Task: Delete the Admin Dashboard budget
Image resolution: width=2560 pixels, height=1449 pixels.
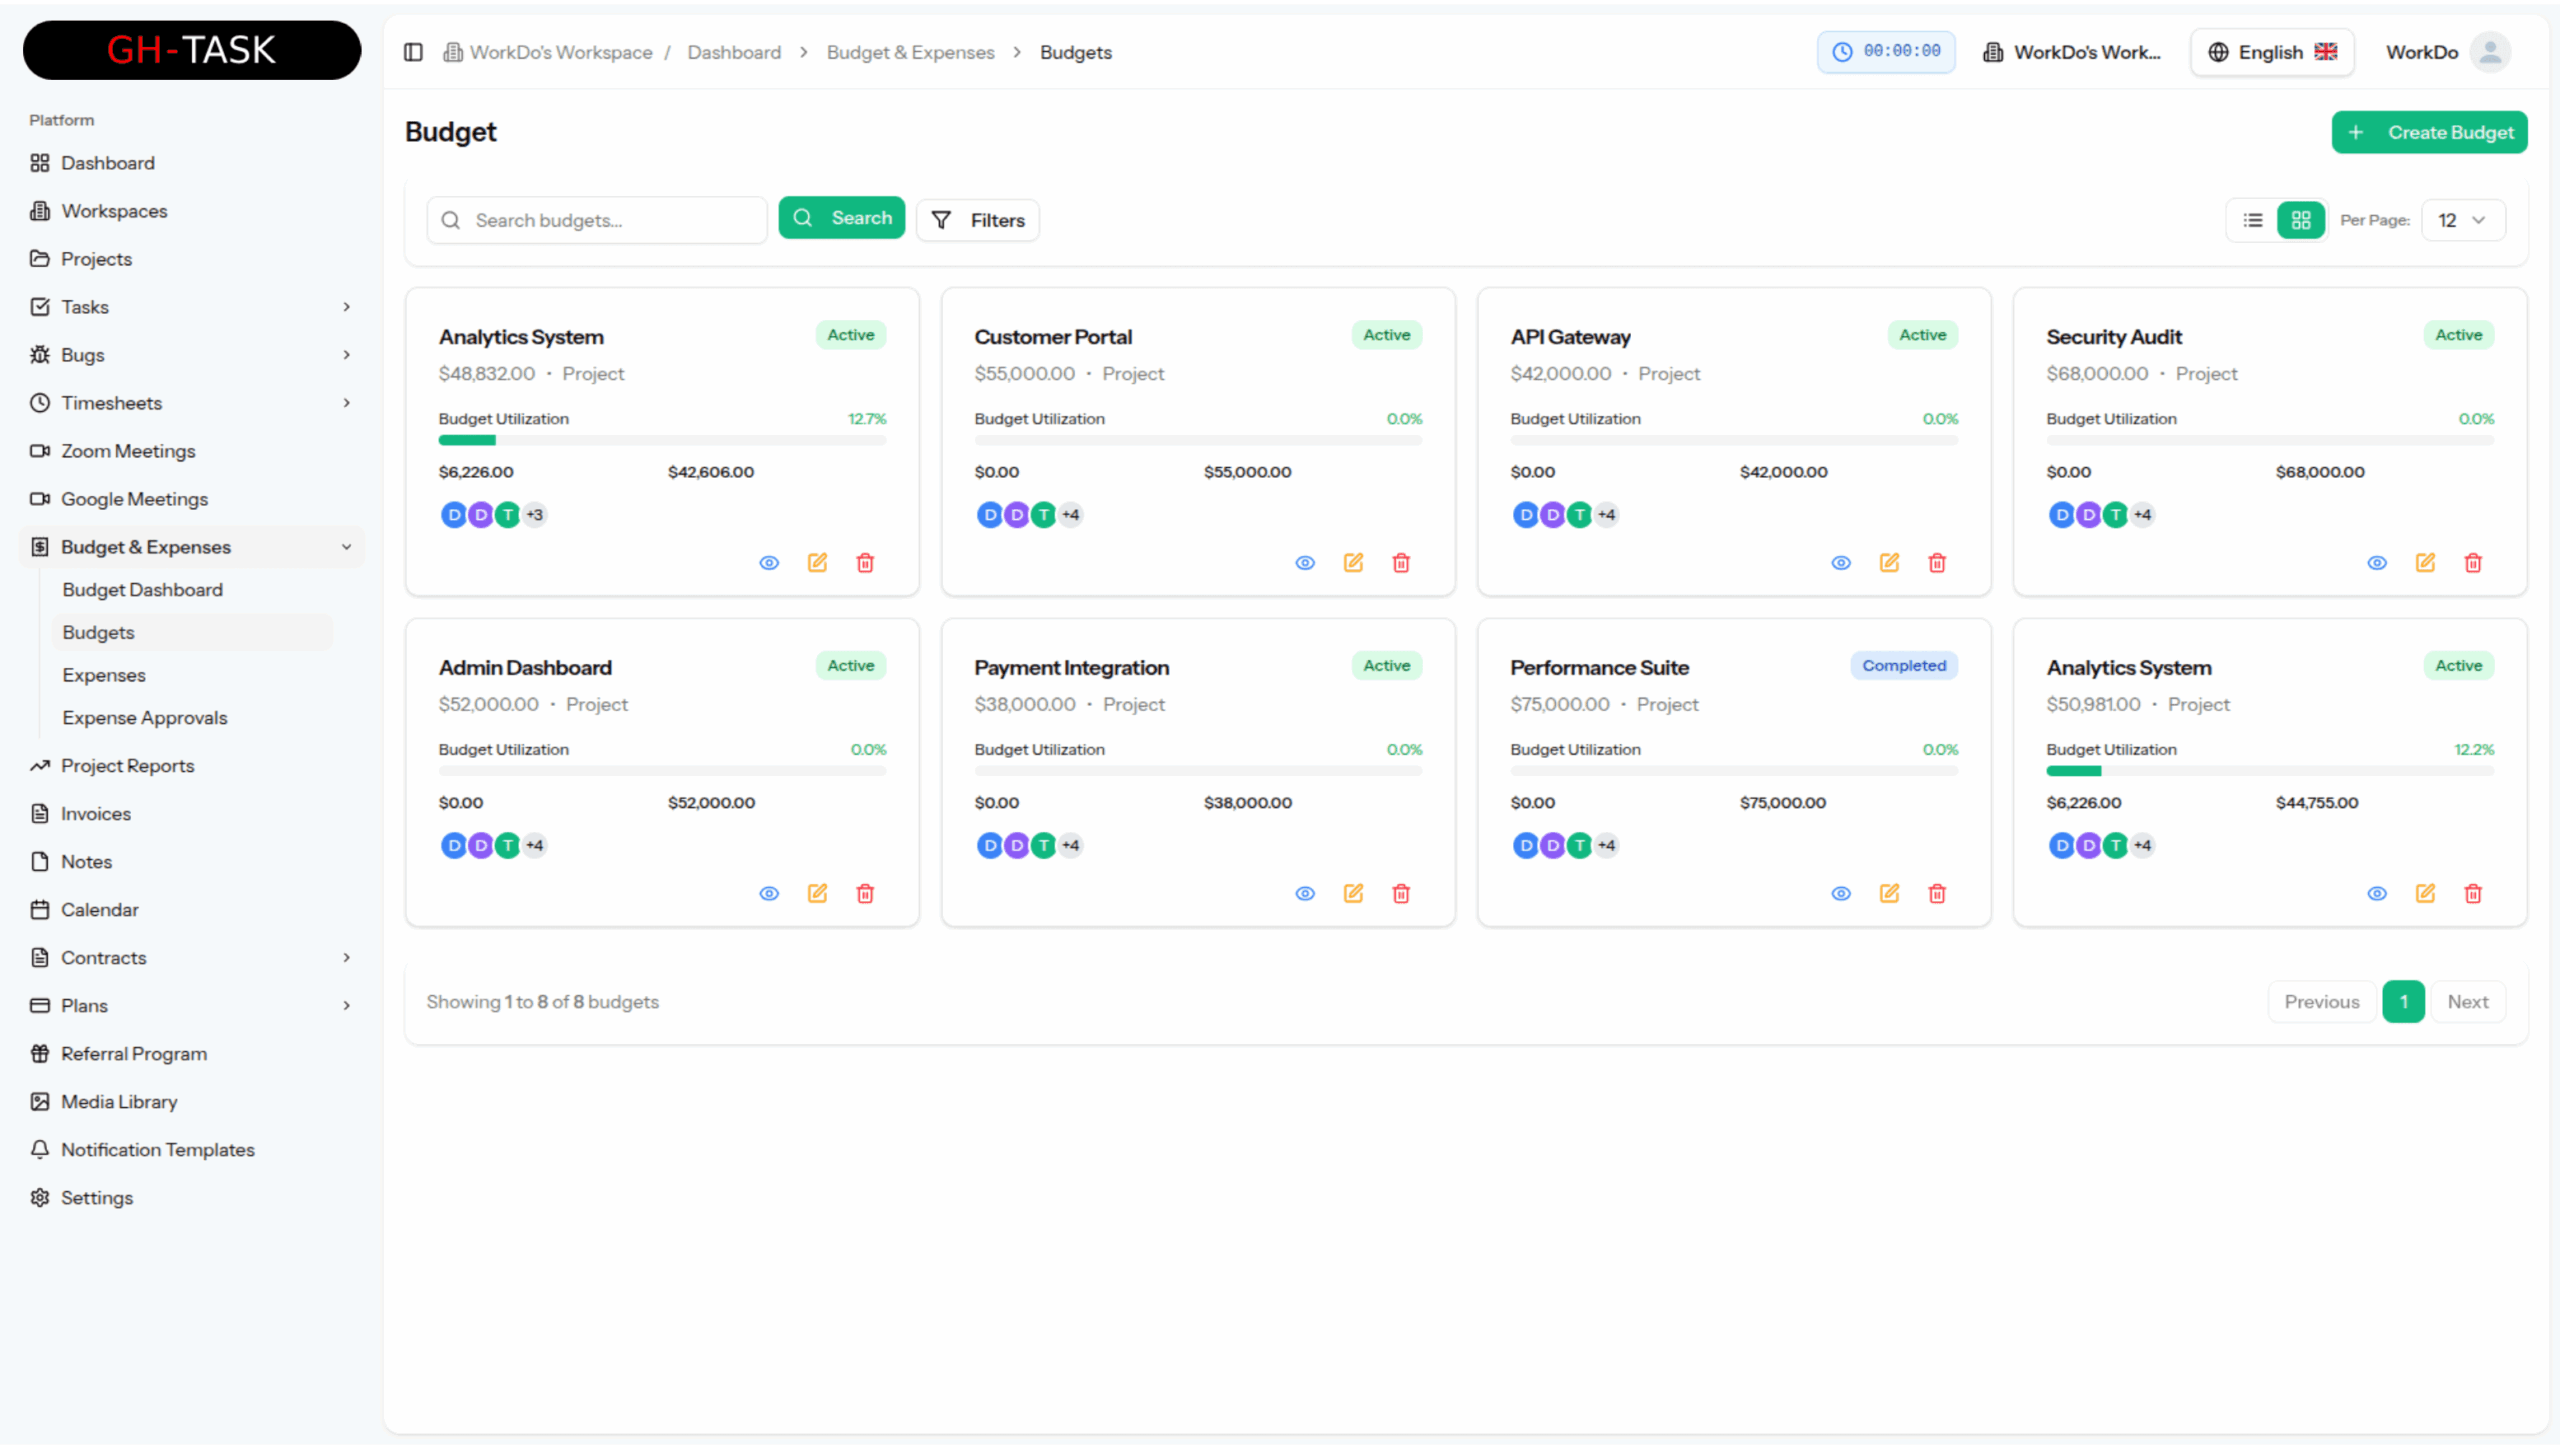Action: [865, 894]
